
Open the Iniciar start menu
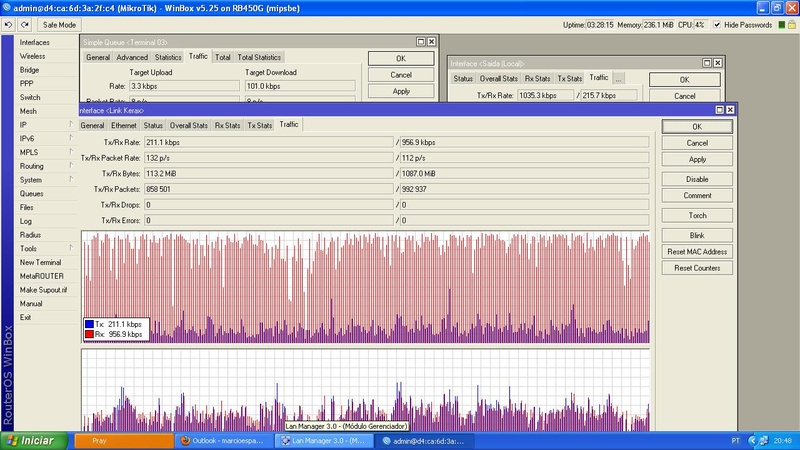(34, 441)
